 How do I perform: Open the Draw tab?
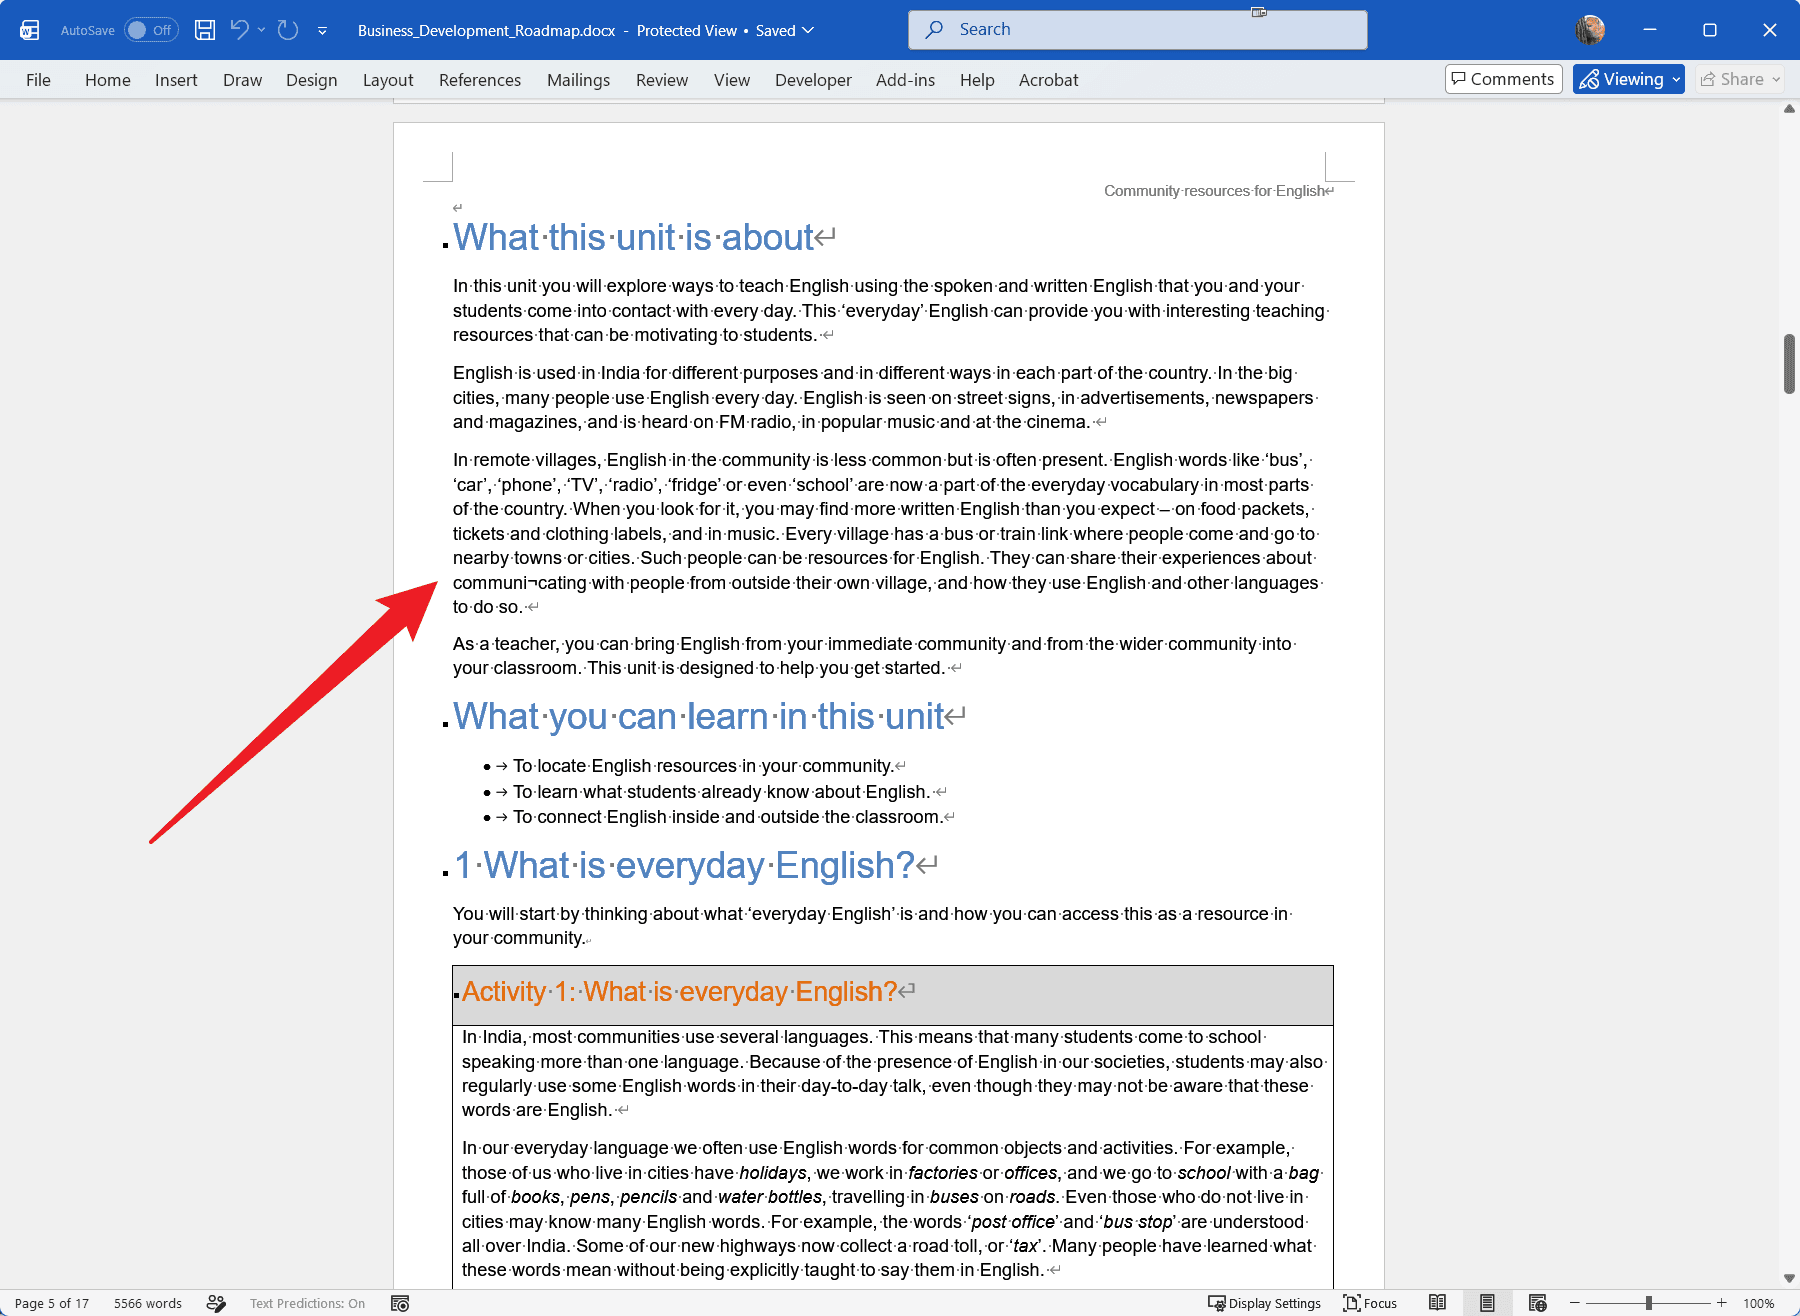coord(242,80)
